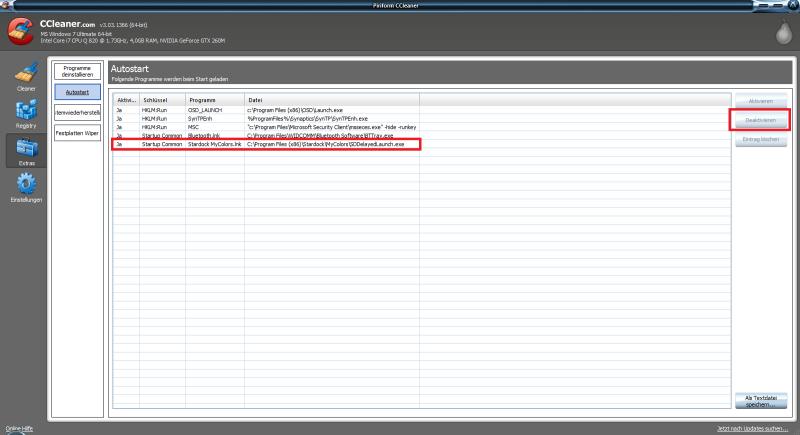Click Als Textdatei speichern button
Image resolution: width=800 pixels, height=435 pixels.
coord(761,401)
